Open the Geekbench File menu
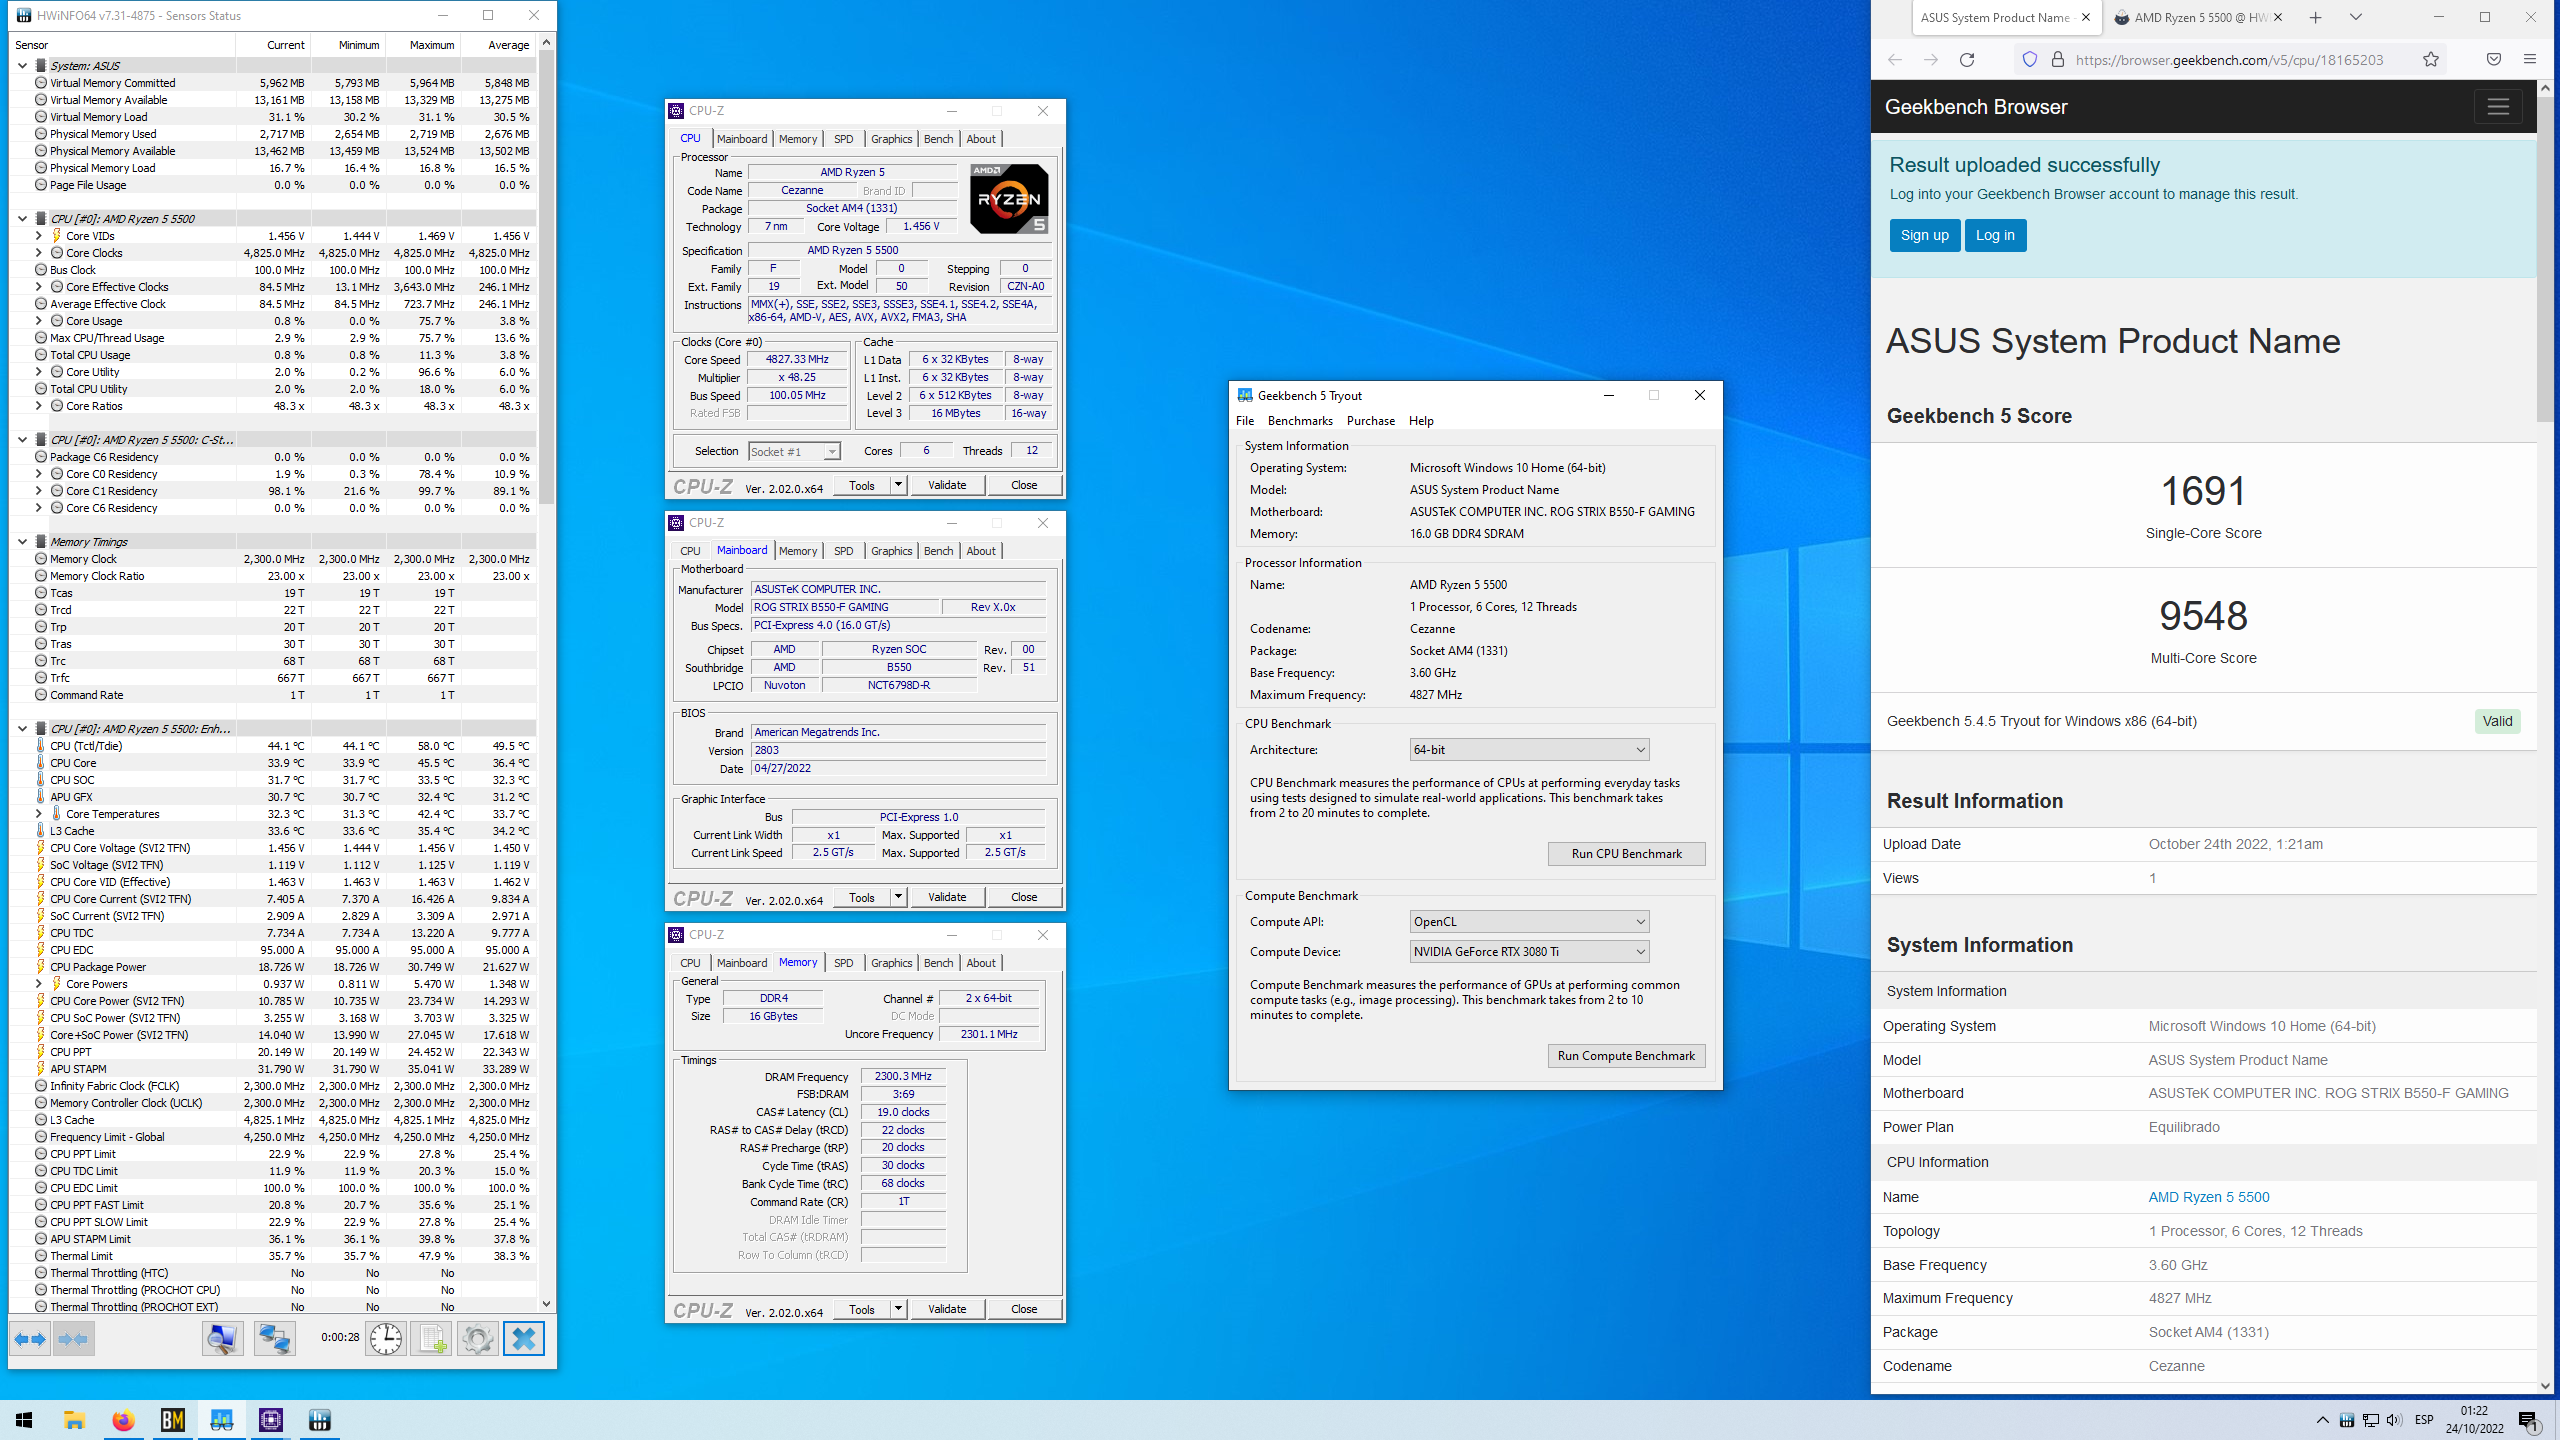Viewport: 2560px width, 1440px height. coord(1245,421)
